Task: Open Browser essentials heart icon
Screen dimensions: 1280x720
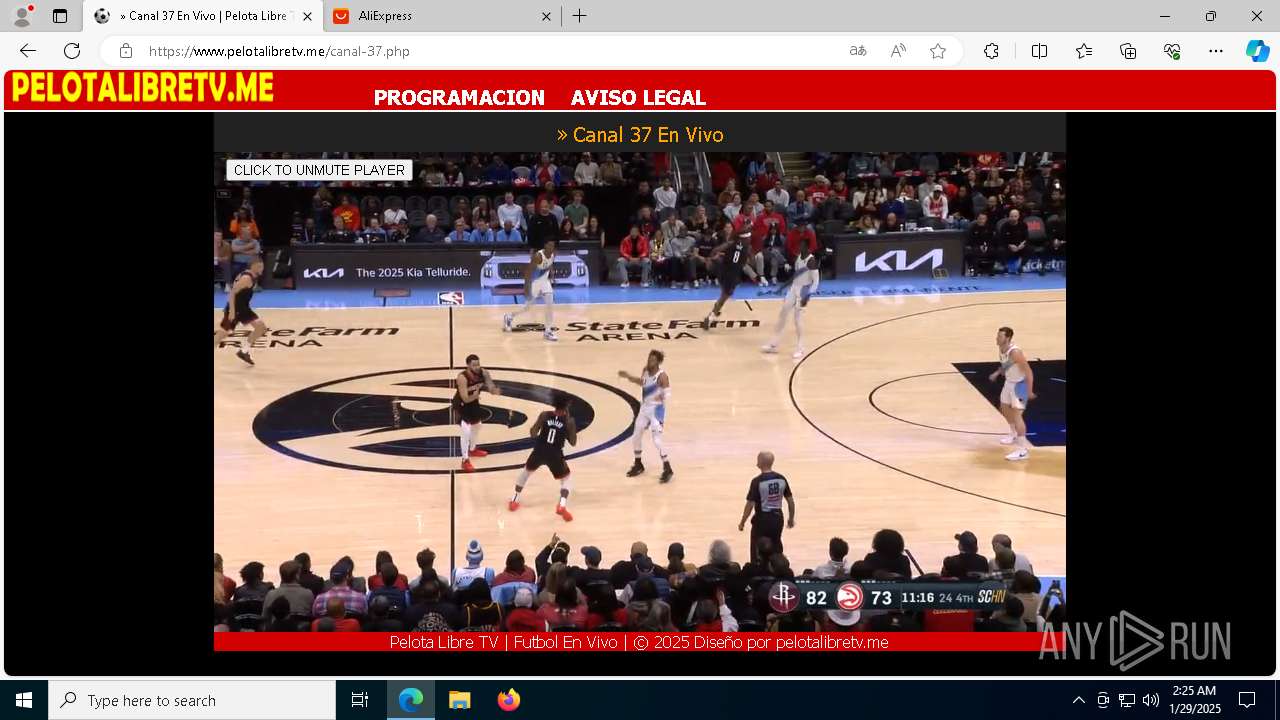Action: click(x=1172, y=51)
